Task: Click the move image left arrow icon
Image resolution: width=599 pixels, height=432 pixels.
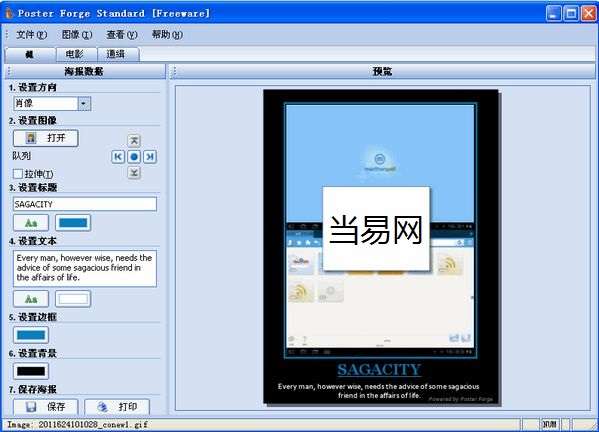Action: click(x=118, y=157)
